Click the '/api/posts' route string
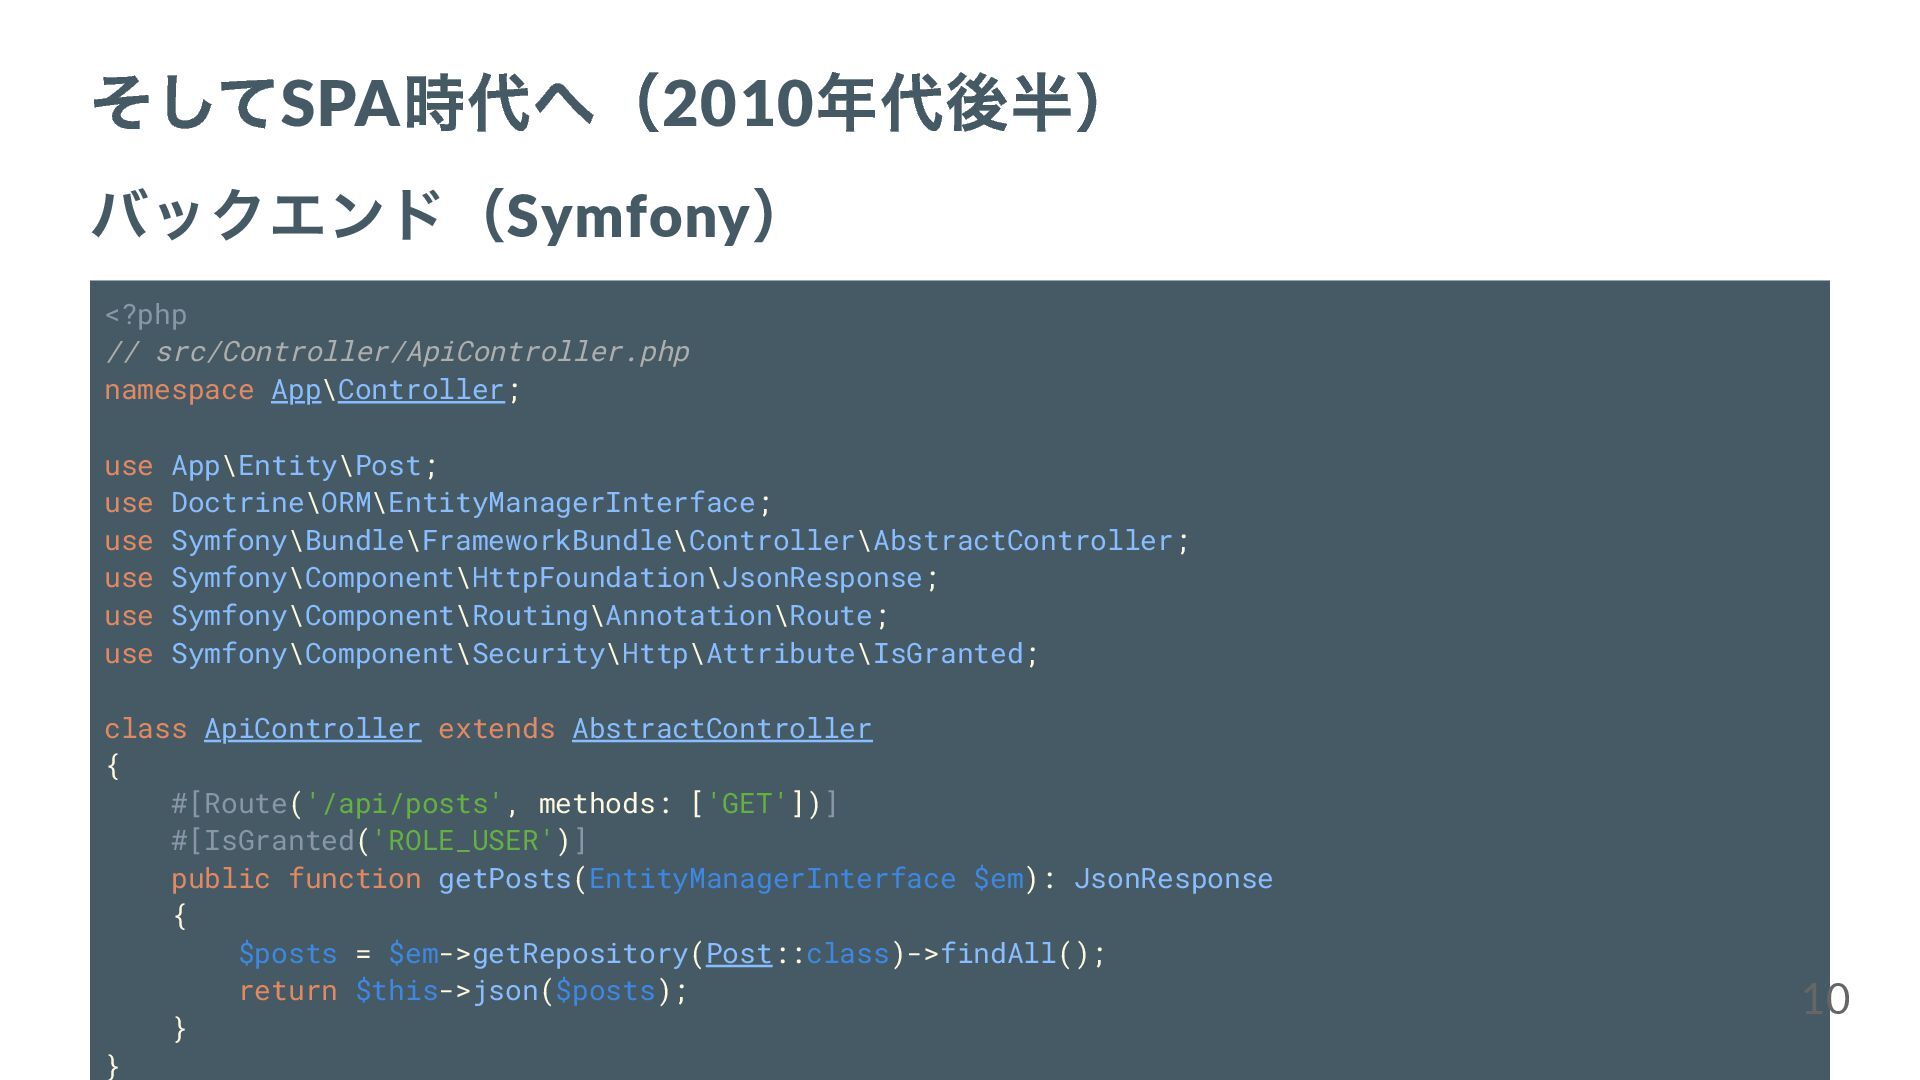 coord(404,804)
